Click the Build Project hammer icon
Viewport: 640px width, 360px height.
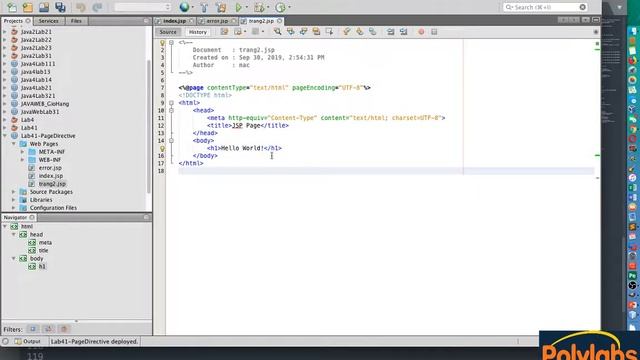(x=204, y=7)
